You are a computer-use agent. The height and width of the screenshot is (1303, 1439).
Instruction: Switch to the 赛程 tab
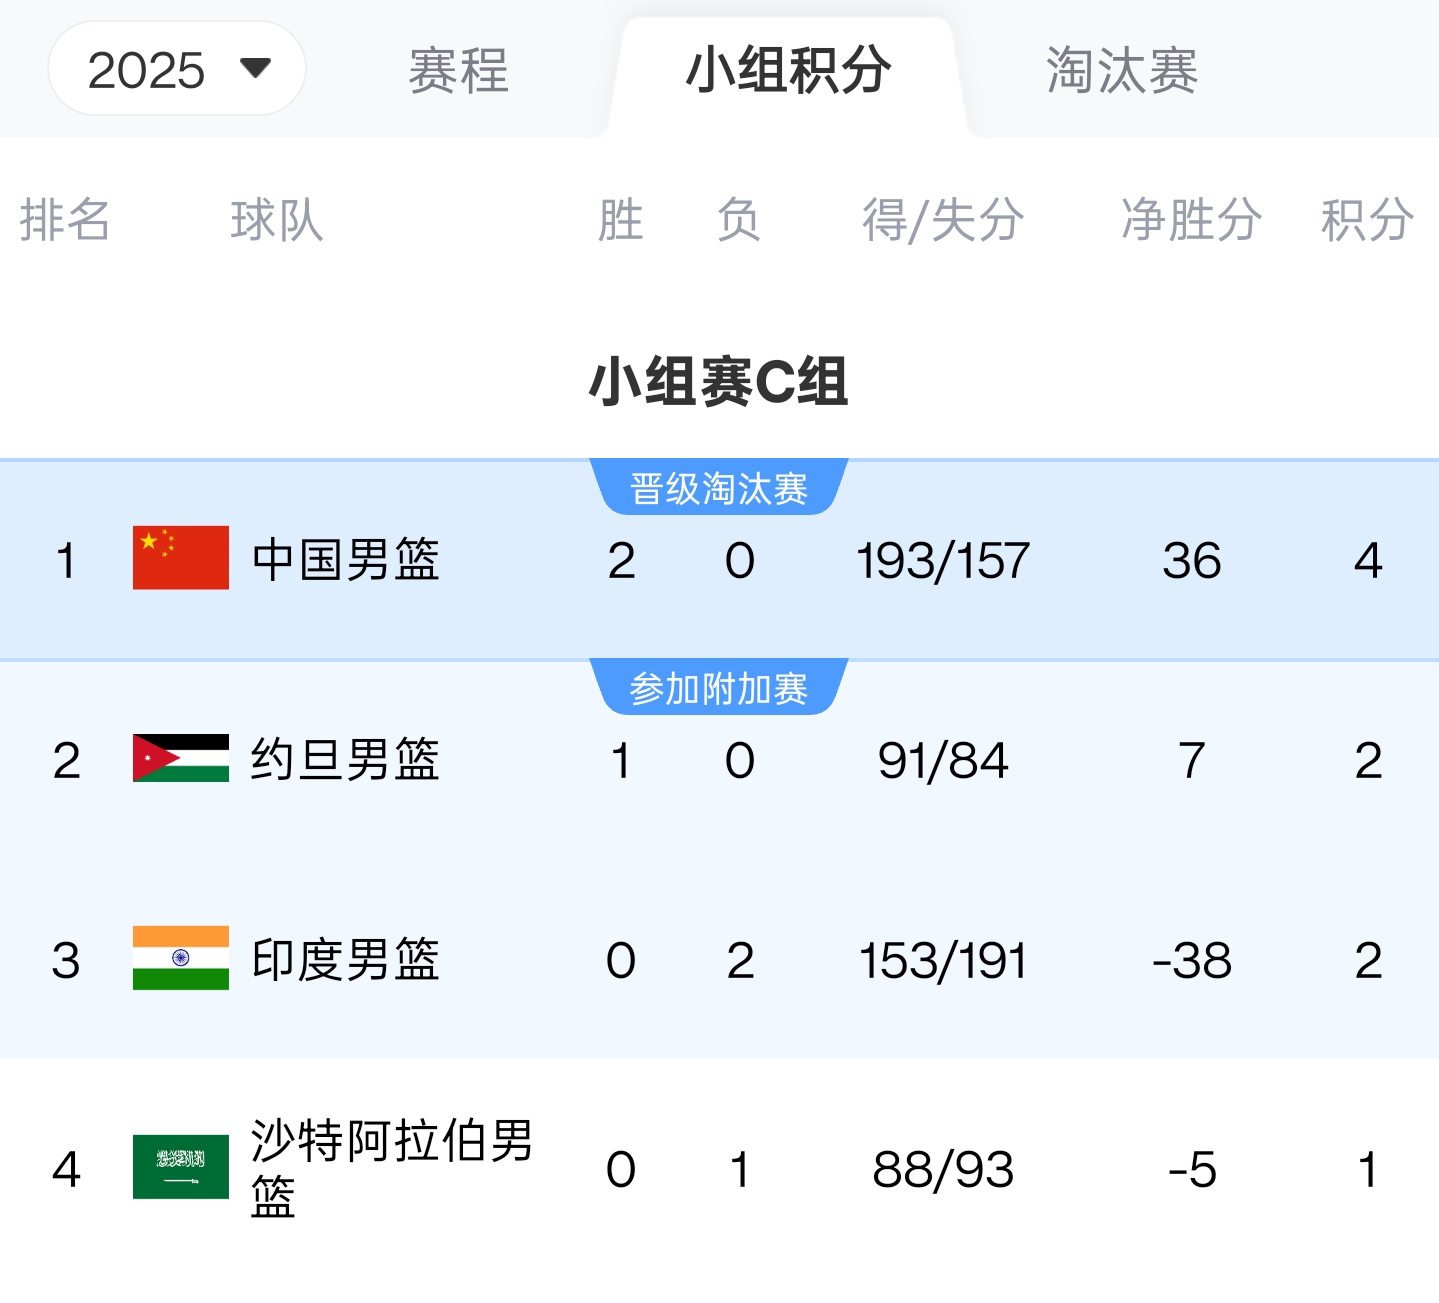tap(459, 71)
